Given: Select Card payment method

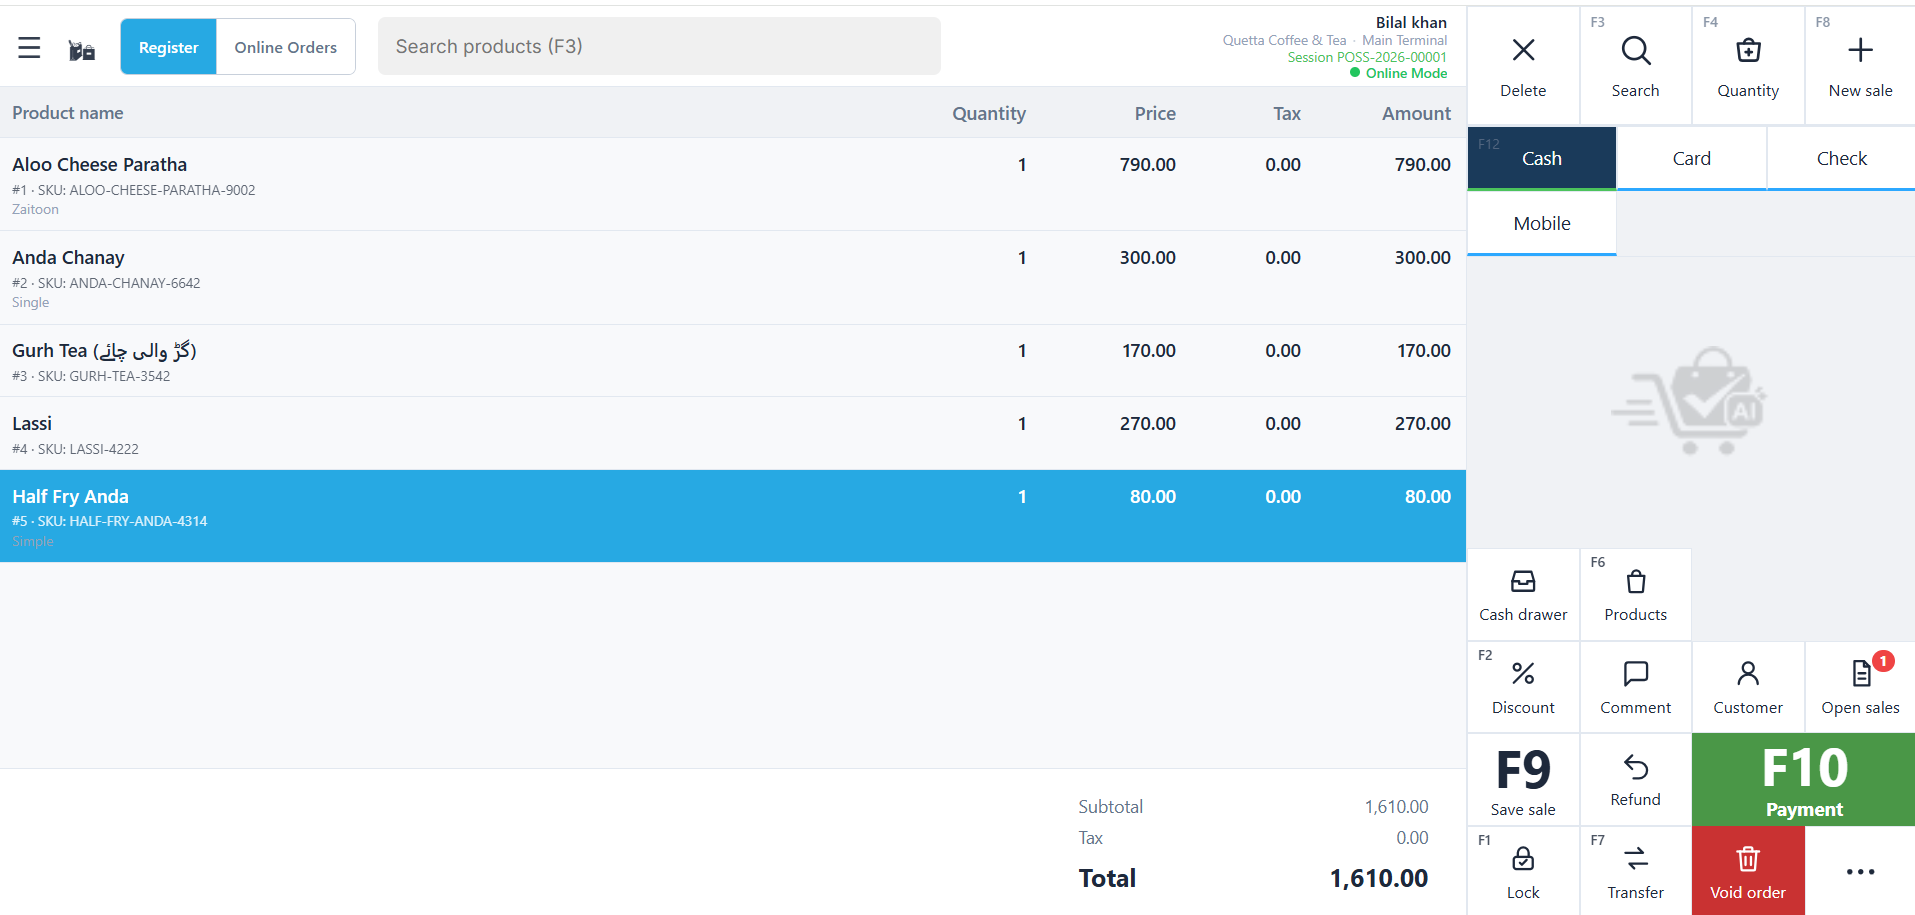Looking at the screenshot, I should pos(1691,158).
